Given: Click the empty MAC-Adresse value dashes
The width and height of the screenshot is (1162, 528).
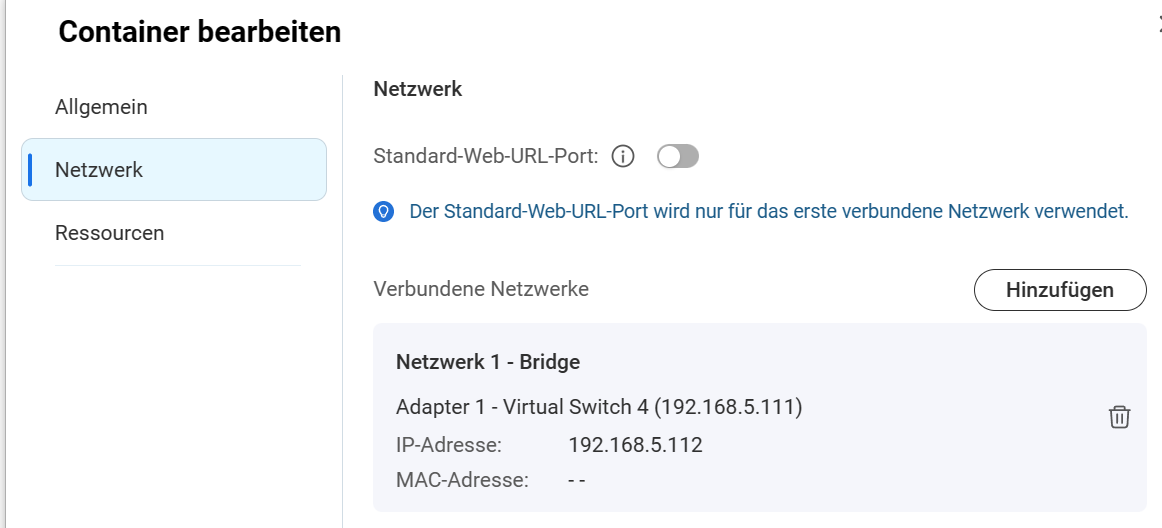Looking at the screenshot, I should [576, 480].
